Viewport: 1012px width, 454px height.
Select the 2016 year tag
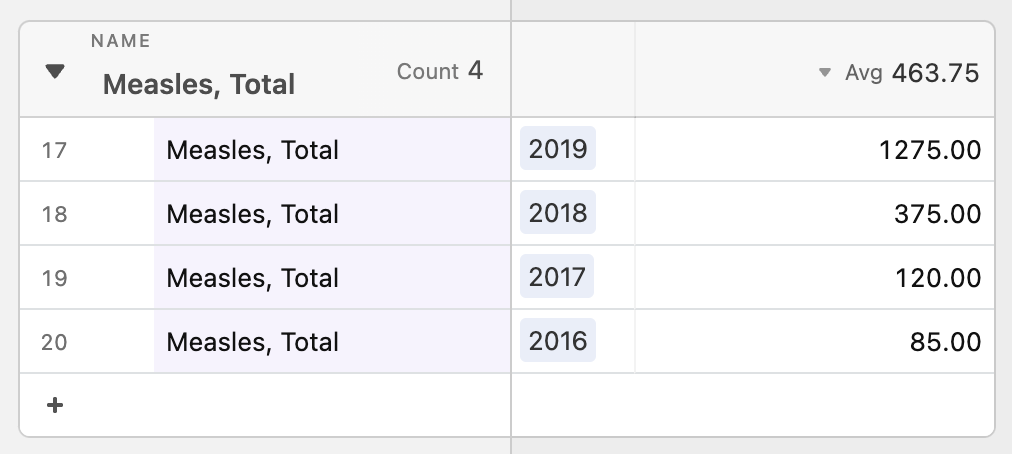(558, 340)
